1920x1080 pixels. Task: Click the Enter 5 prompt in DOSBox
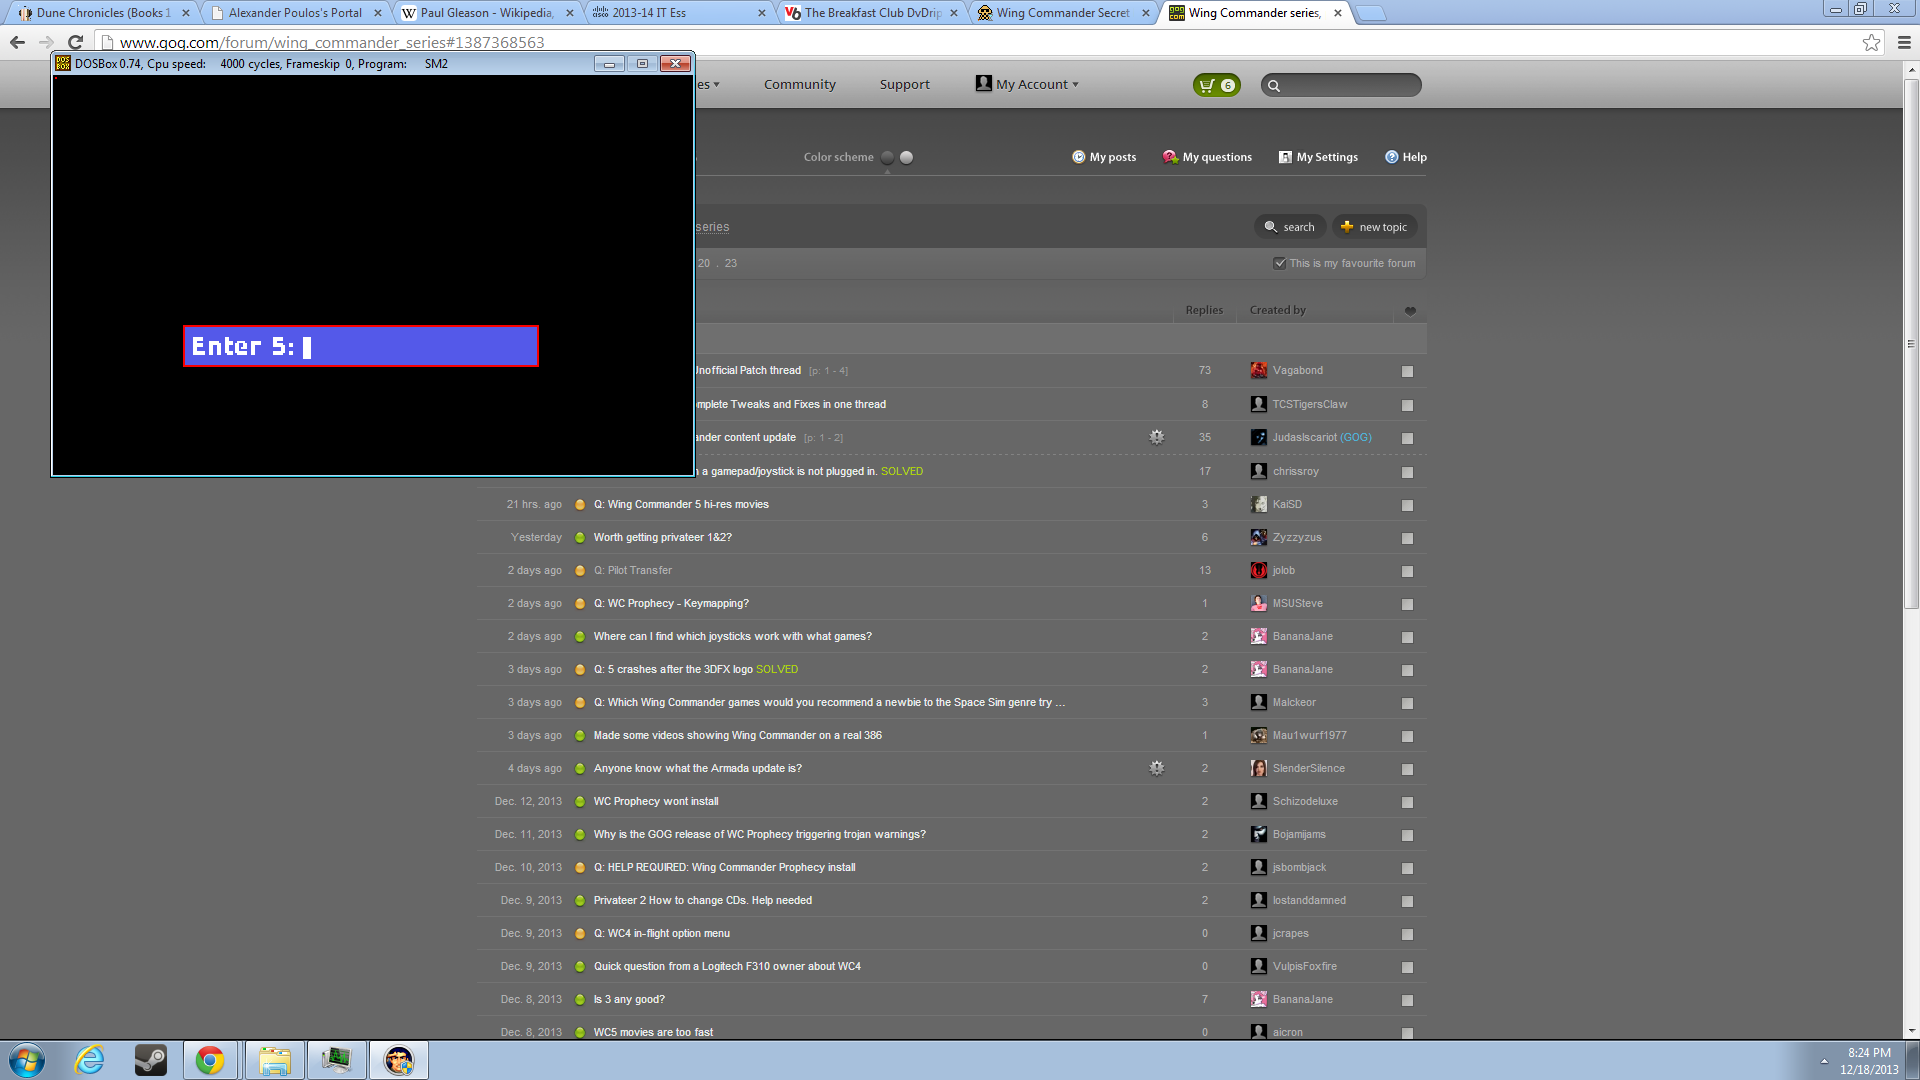coord(361,346)
